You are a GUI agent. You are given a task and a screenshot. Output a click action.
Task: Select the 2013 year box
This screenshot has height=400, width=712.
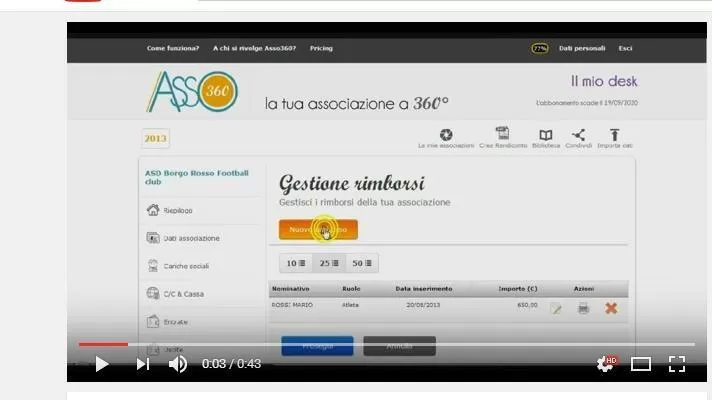[155, 138]
